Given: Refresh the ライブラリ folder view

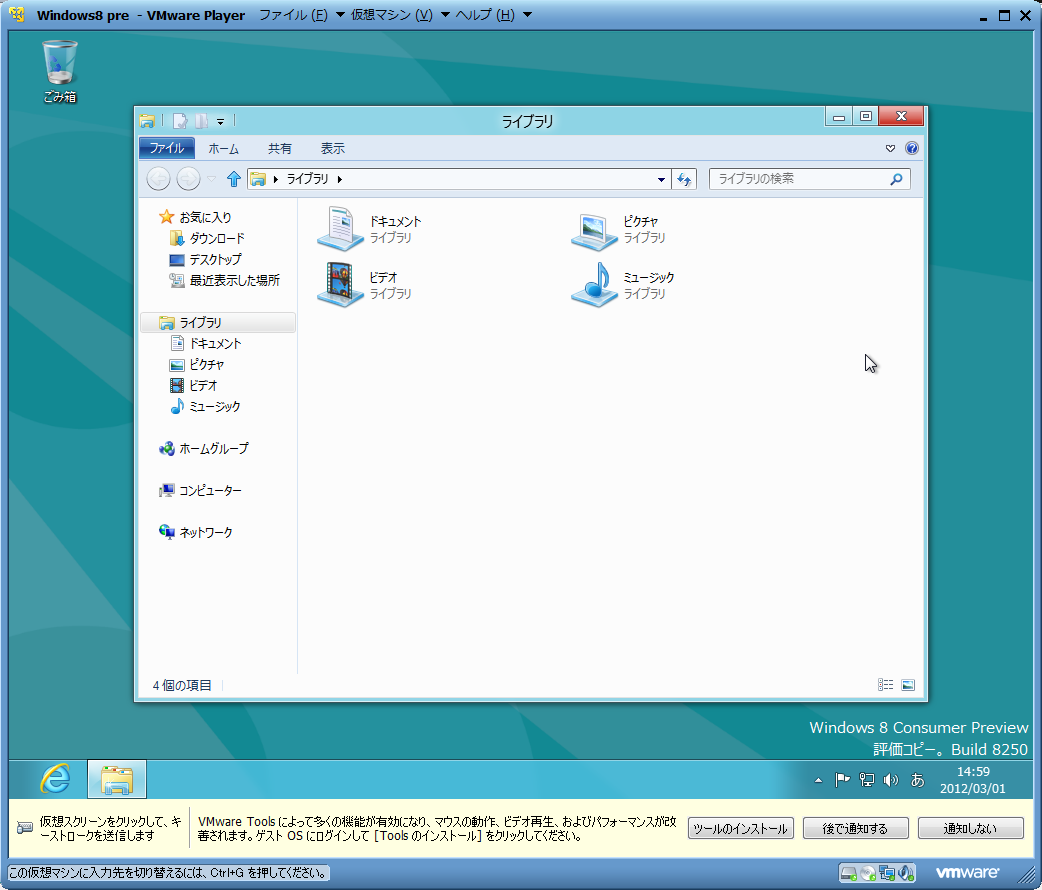Looking at the screenshot, I should click(684, 179).
